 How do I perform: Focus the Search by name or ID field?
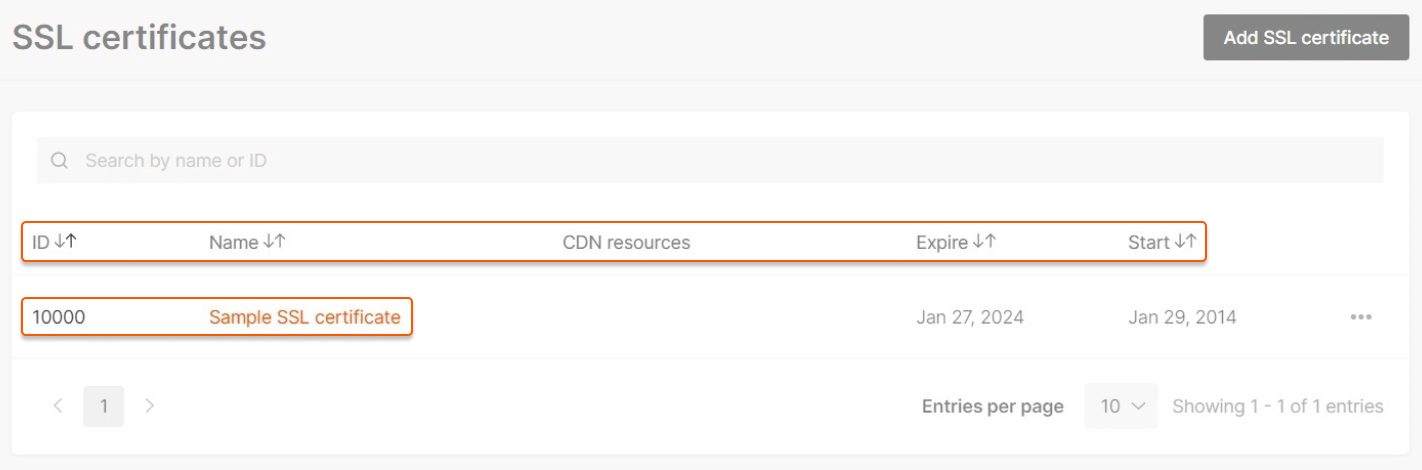pyautogui.click(x=700, y=160)
